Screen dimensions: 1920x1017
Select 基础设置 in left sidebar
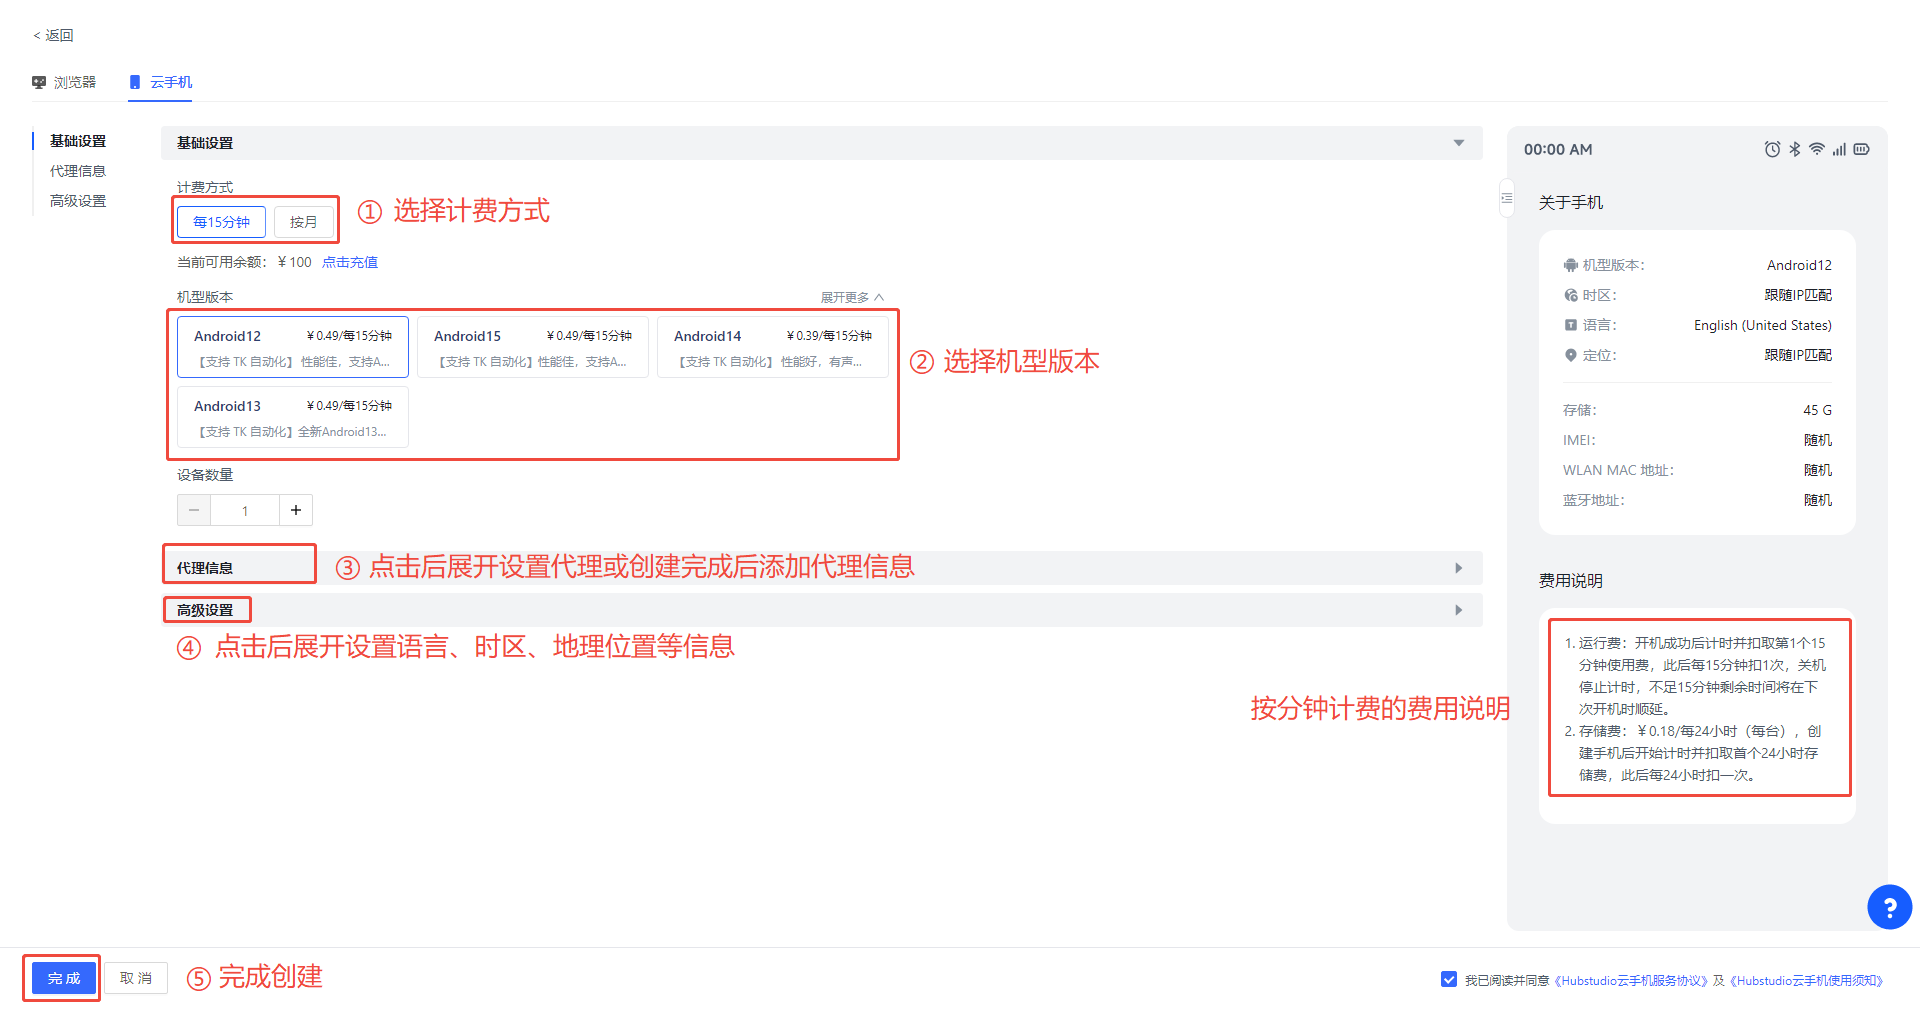pos(78,141)
